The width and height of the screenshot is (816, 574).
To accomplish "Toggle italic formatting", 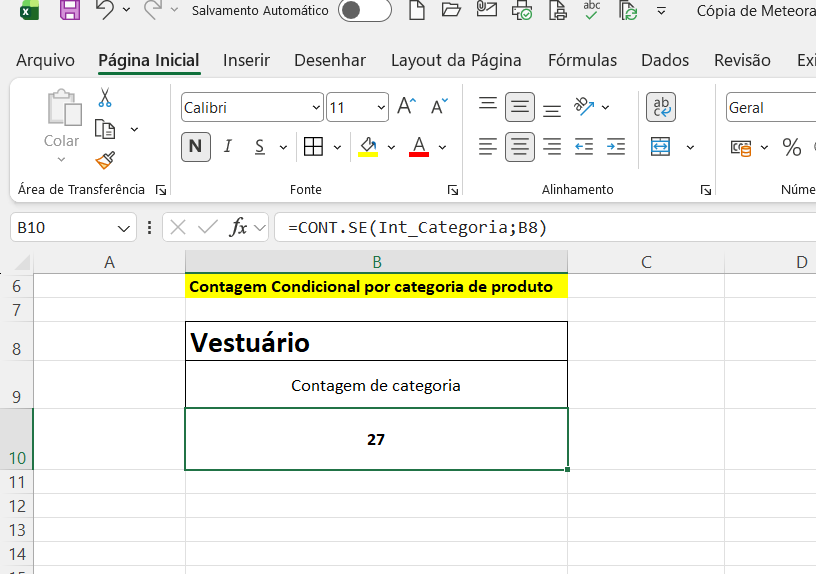I will point(227,147).
